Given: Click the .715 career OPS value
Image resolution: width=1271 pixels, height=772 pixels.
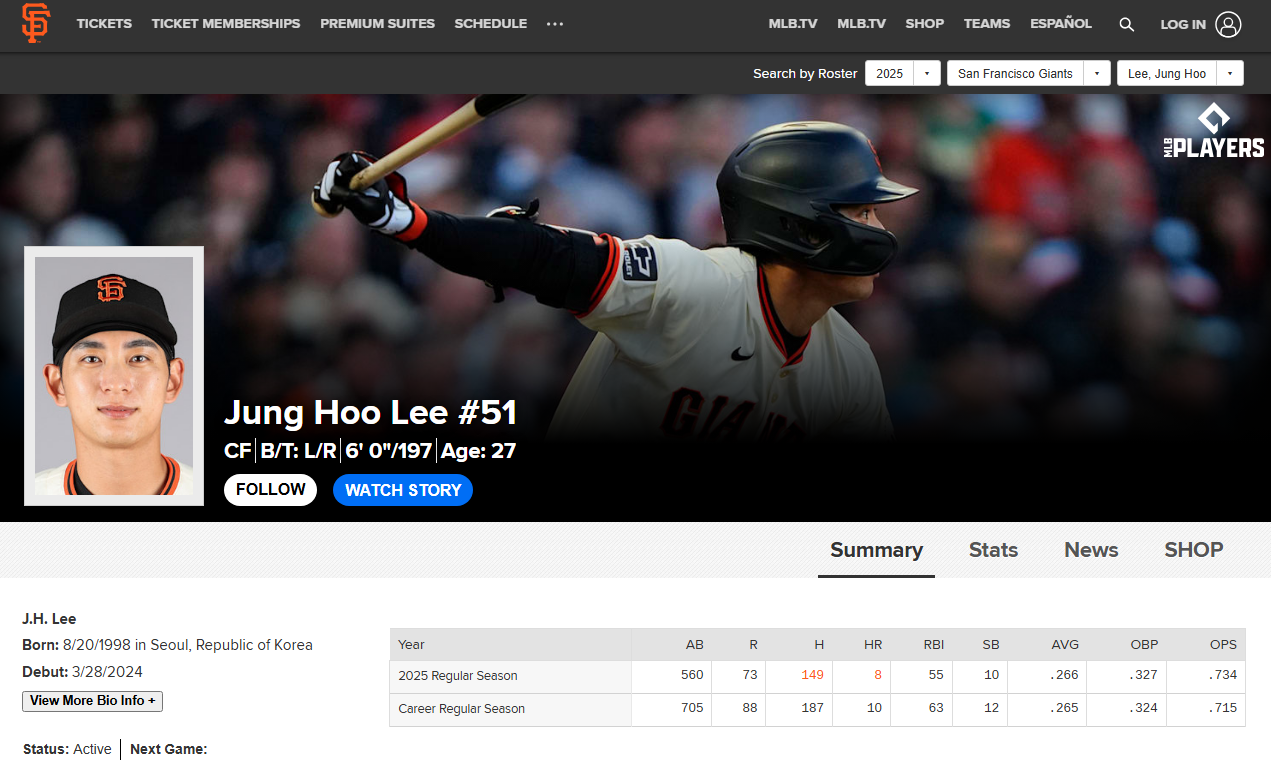Looking at the screenshot, I should pos(1222,708).
